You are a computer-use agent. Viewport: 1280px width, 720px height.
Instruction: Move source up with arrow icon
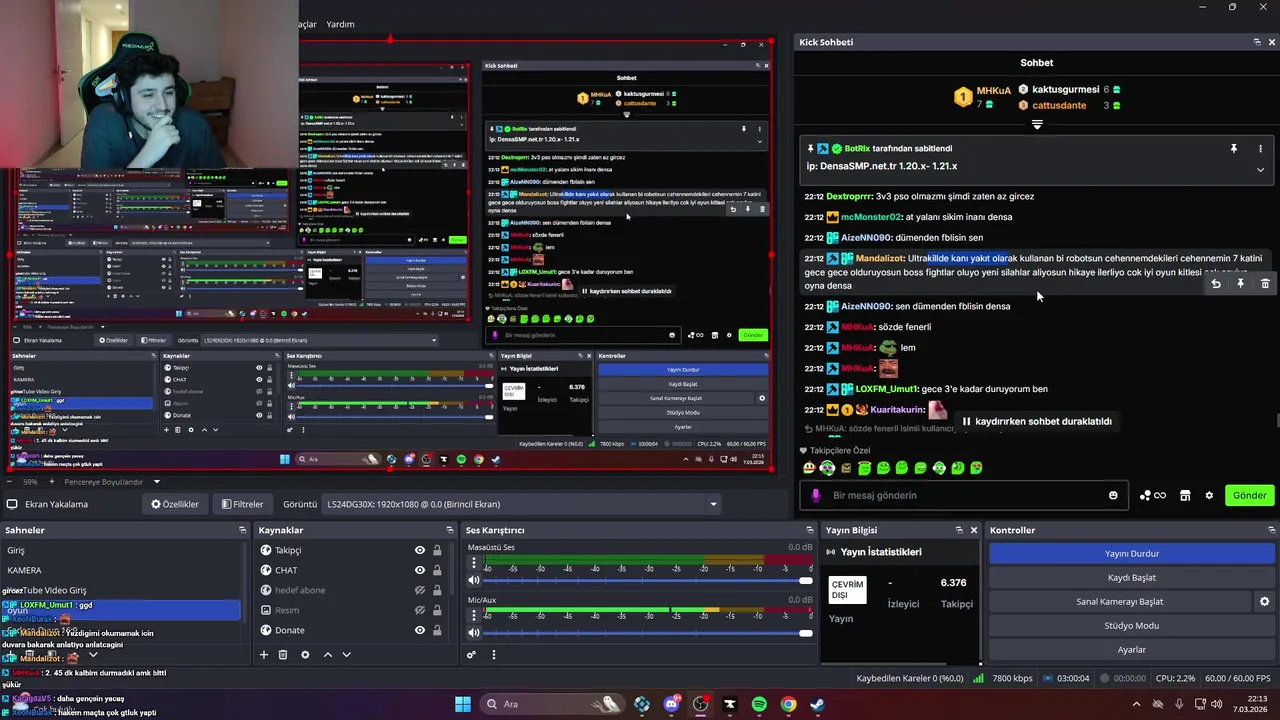point(327,655)
